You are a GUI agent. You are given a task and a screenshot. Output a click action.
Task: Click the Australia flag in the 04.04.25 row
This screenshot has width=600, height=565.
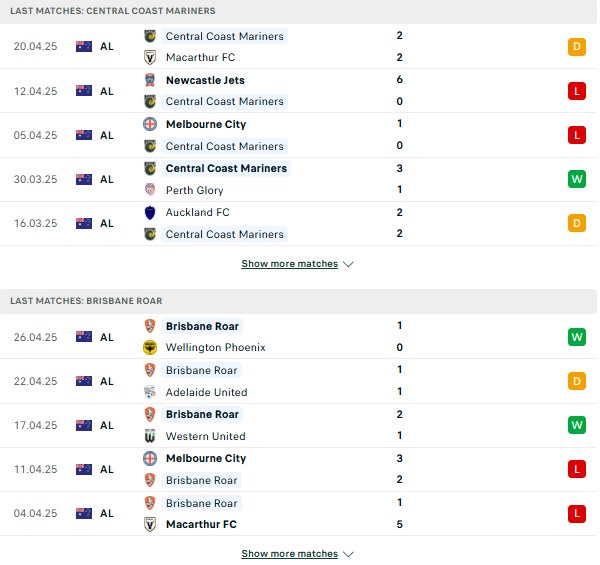click(84, 513)
